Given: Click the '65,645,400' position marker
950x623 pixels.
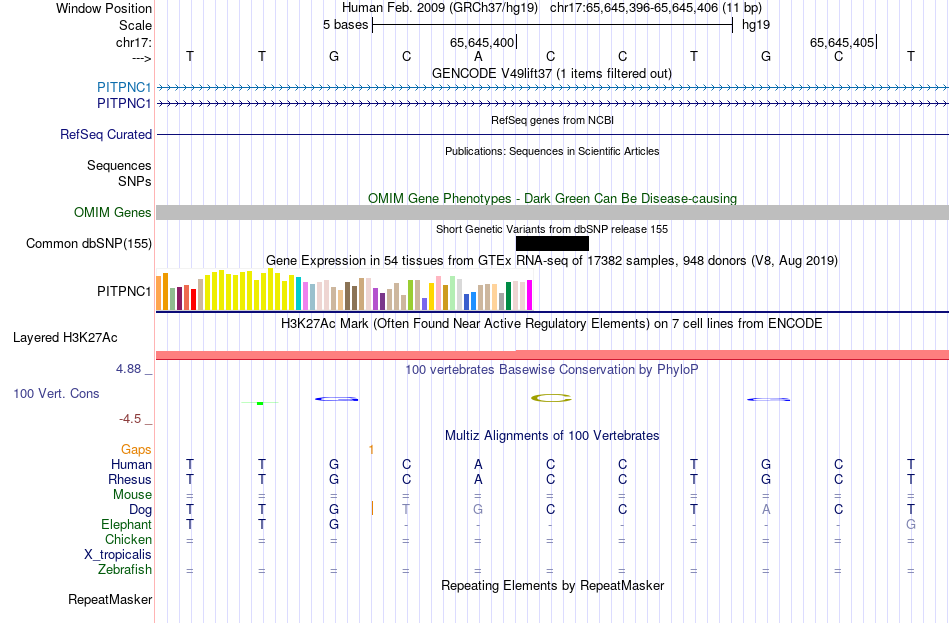Looking at the screenshot, I should click(482, 42).
